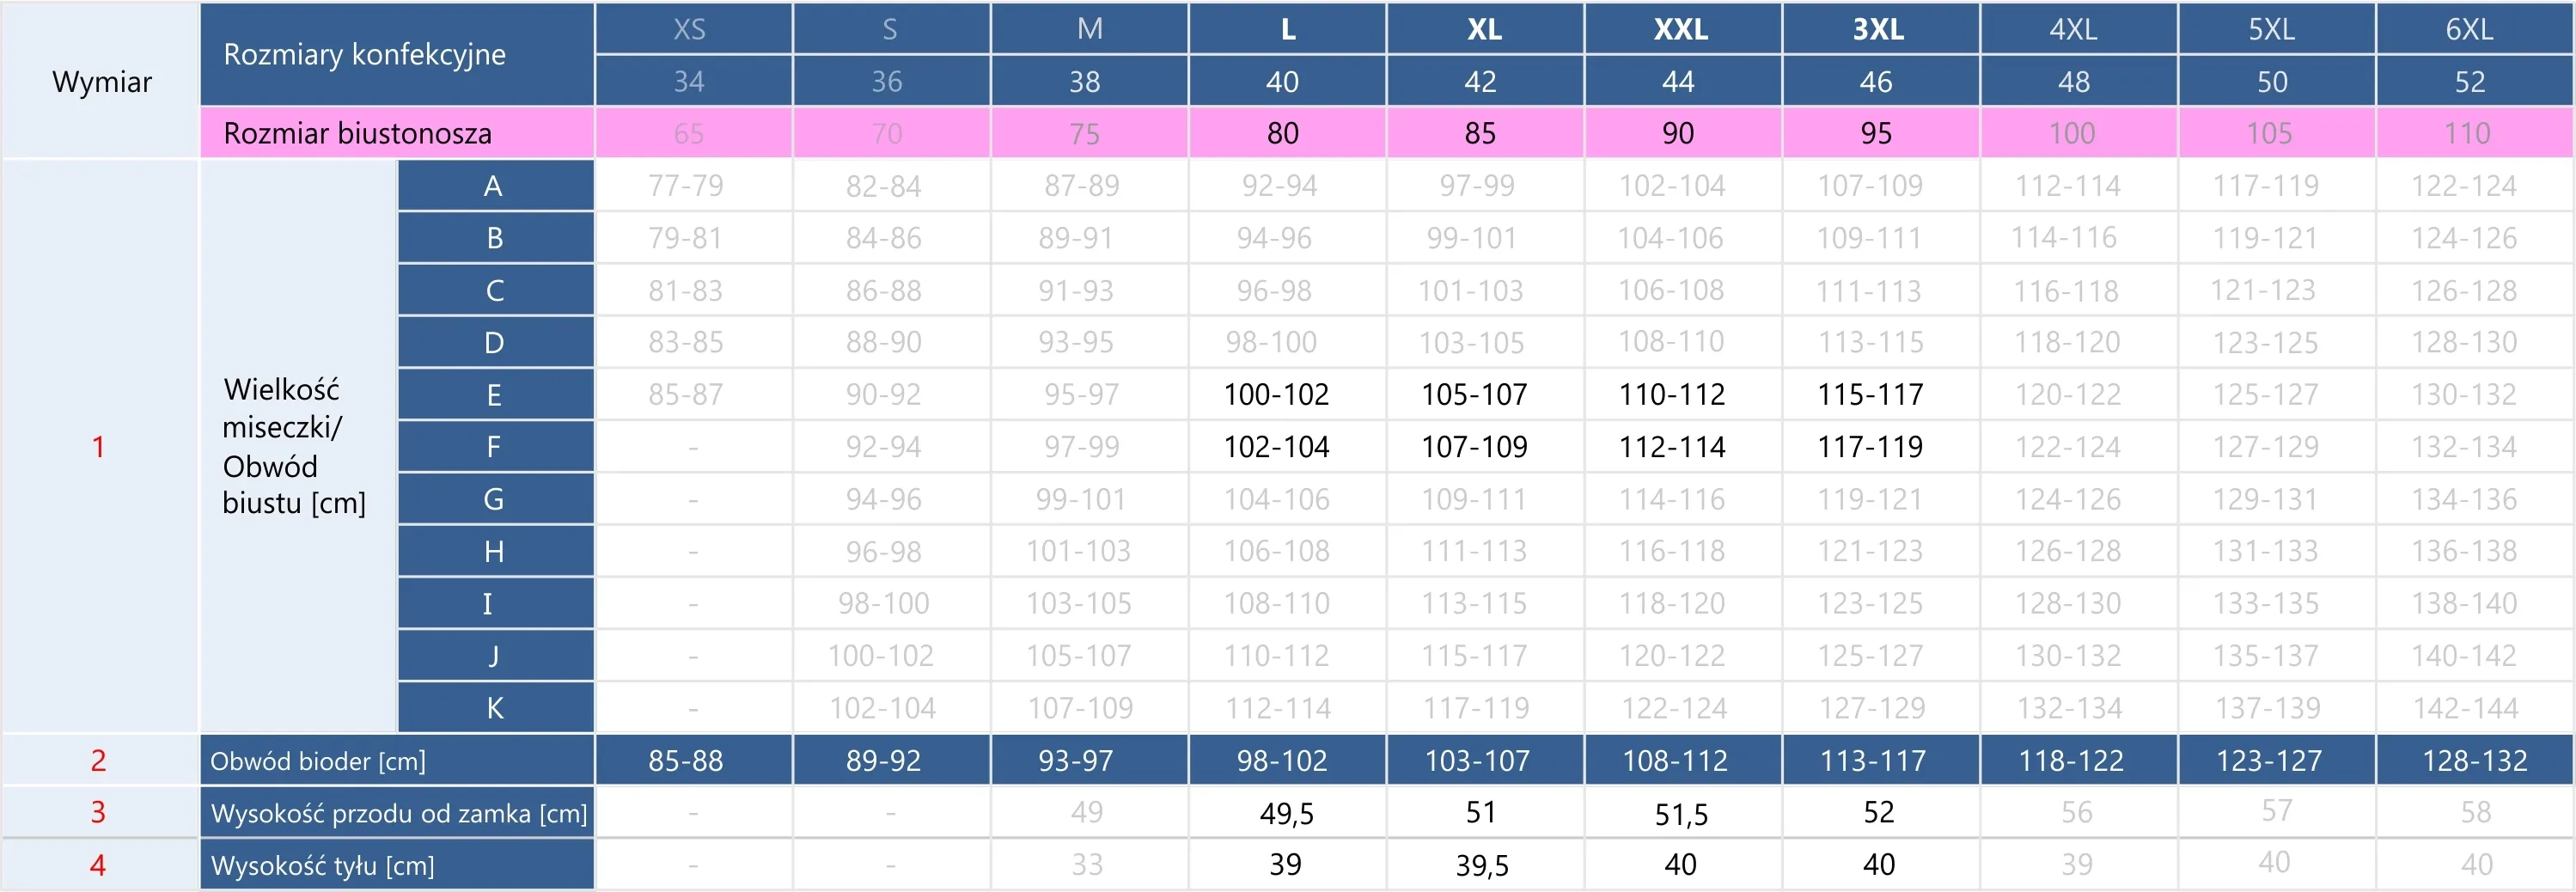Select the Rozmiary konfekcyjne label
Viewport: 2576px width, 892px height.
(364, 54)
